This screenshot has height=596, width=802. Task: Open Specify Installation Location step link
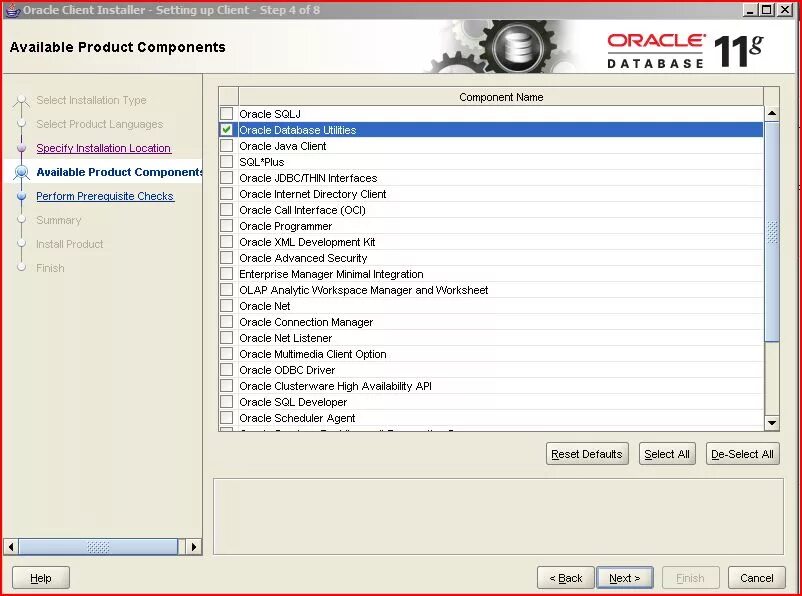pyautogui.click(x=103, y=148)
